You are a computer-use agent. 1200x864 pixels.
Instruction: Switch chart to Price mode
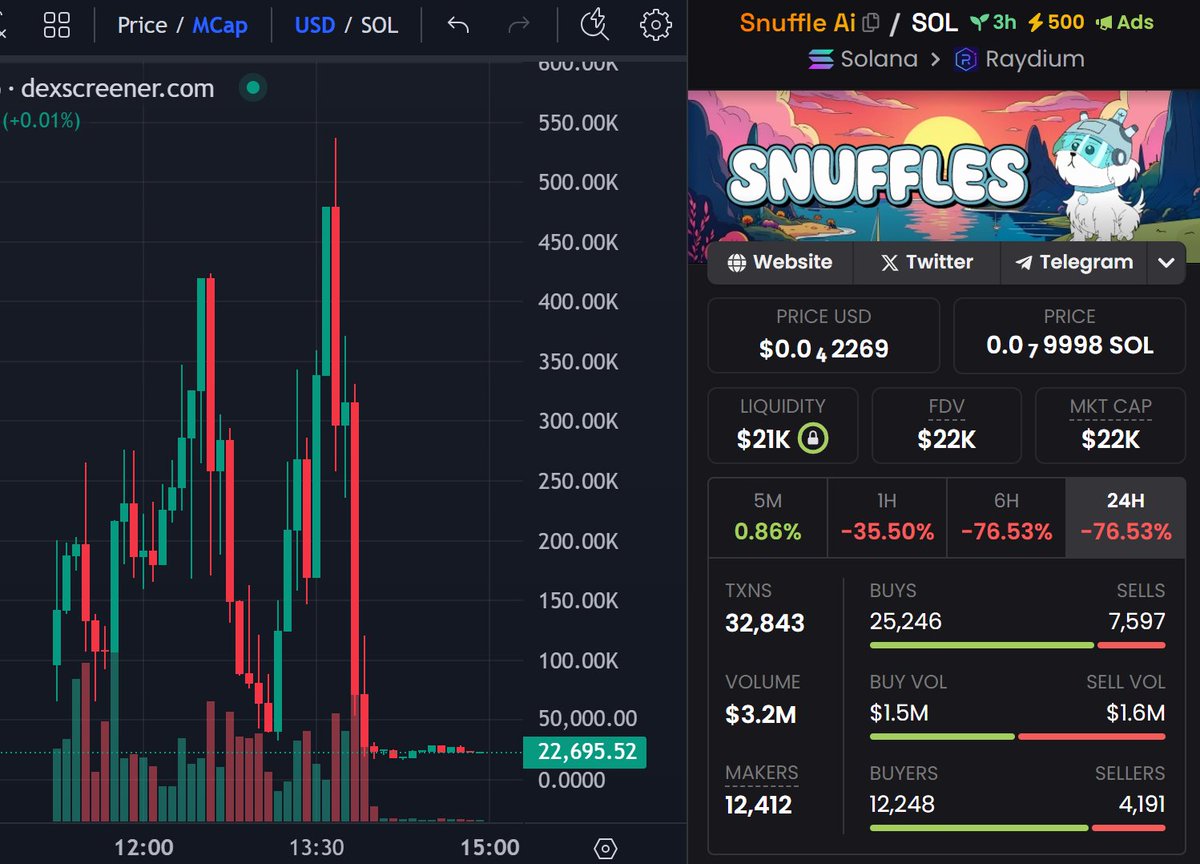coord(142,25)
